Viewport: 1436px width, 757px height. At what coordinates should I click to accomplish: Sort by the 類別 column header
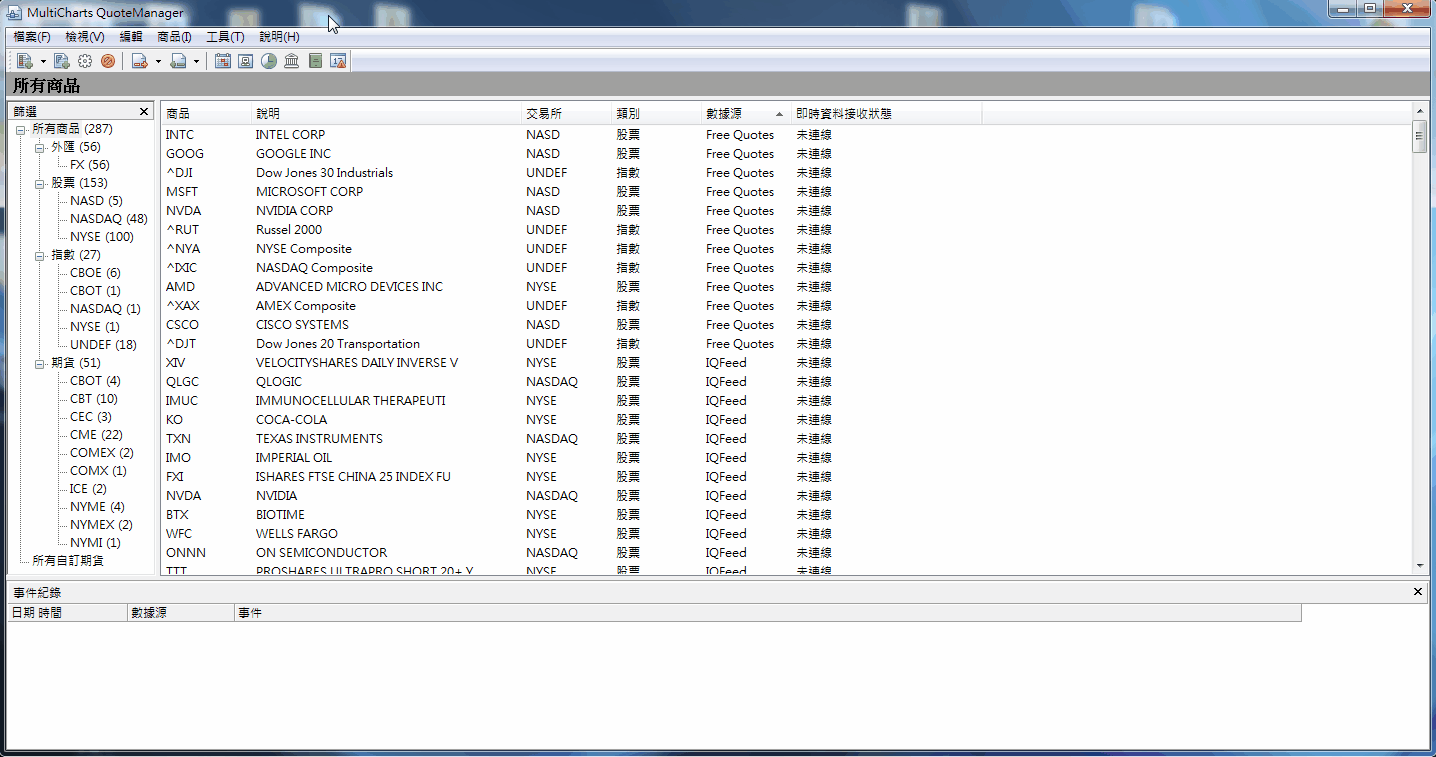click(x=656, y=114)
